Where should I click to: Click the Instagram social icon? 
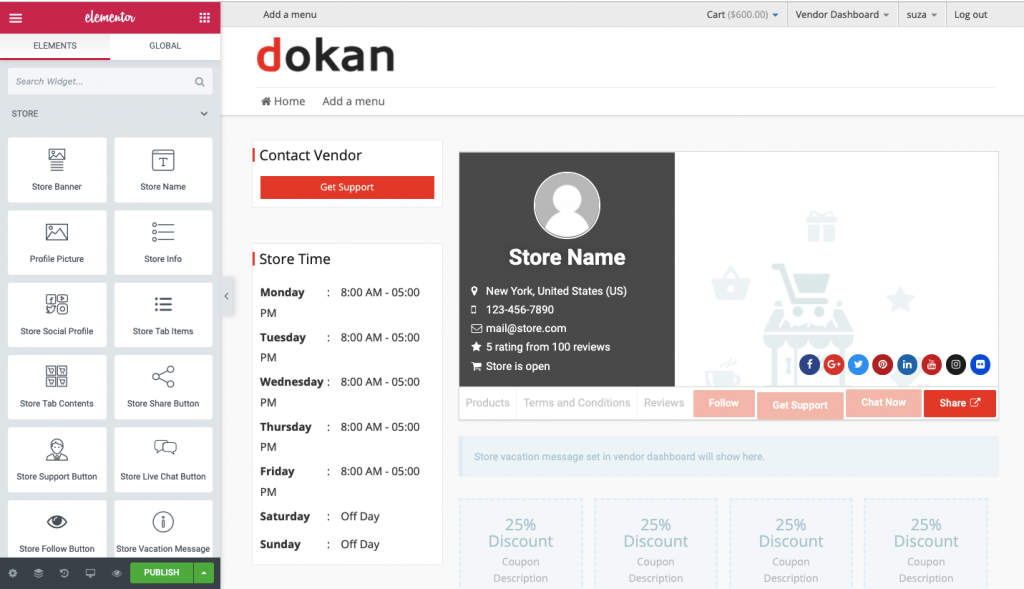click(x=955, y=364)
